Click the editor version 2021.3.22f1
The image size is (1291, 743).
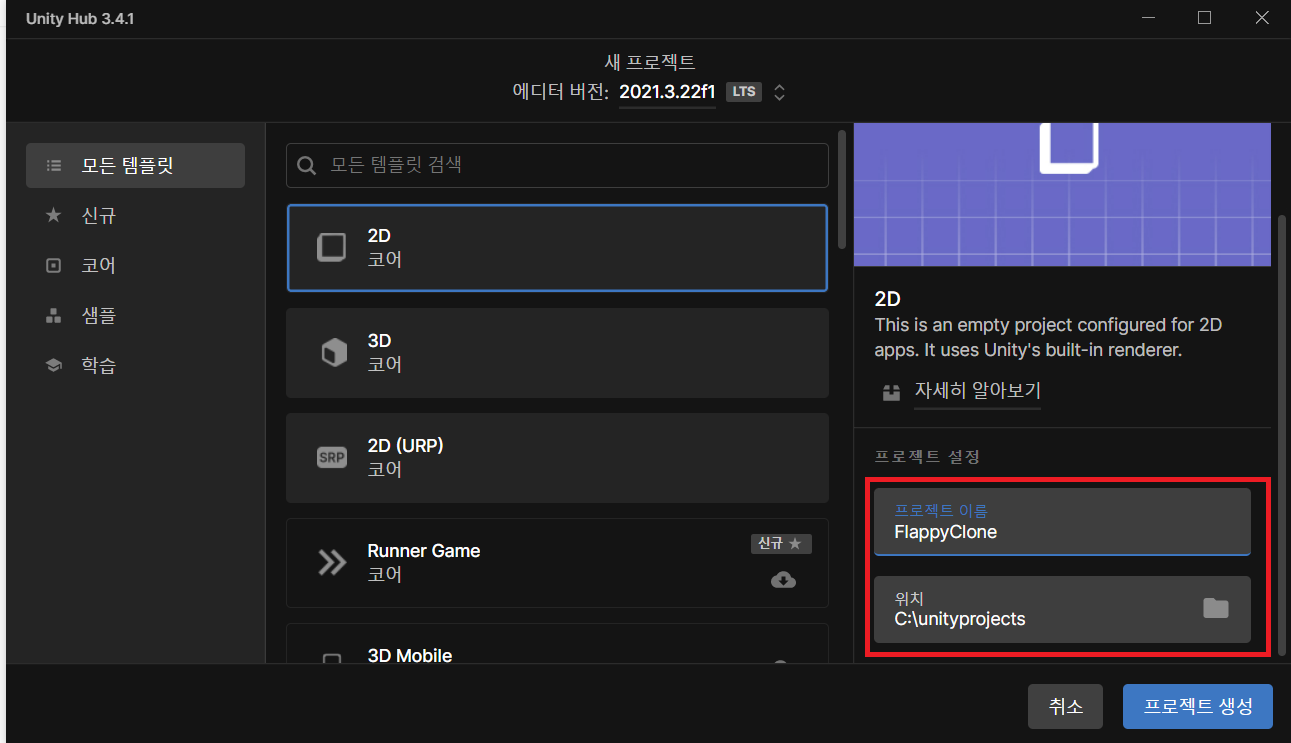[x=667, y=92]
